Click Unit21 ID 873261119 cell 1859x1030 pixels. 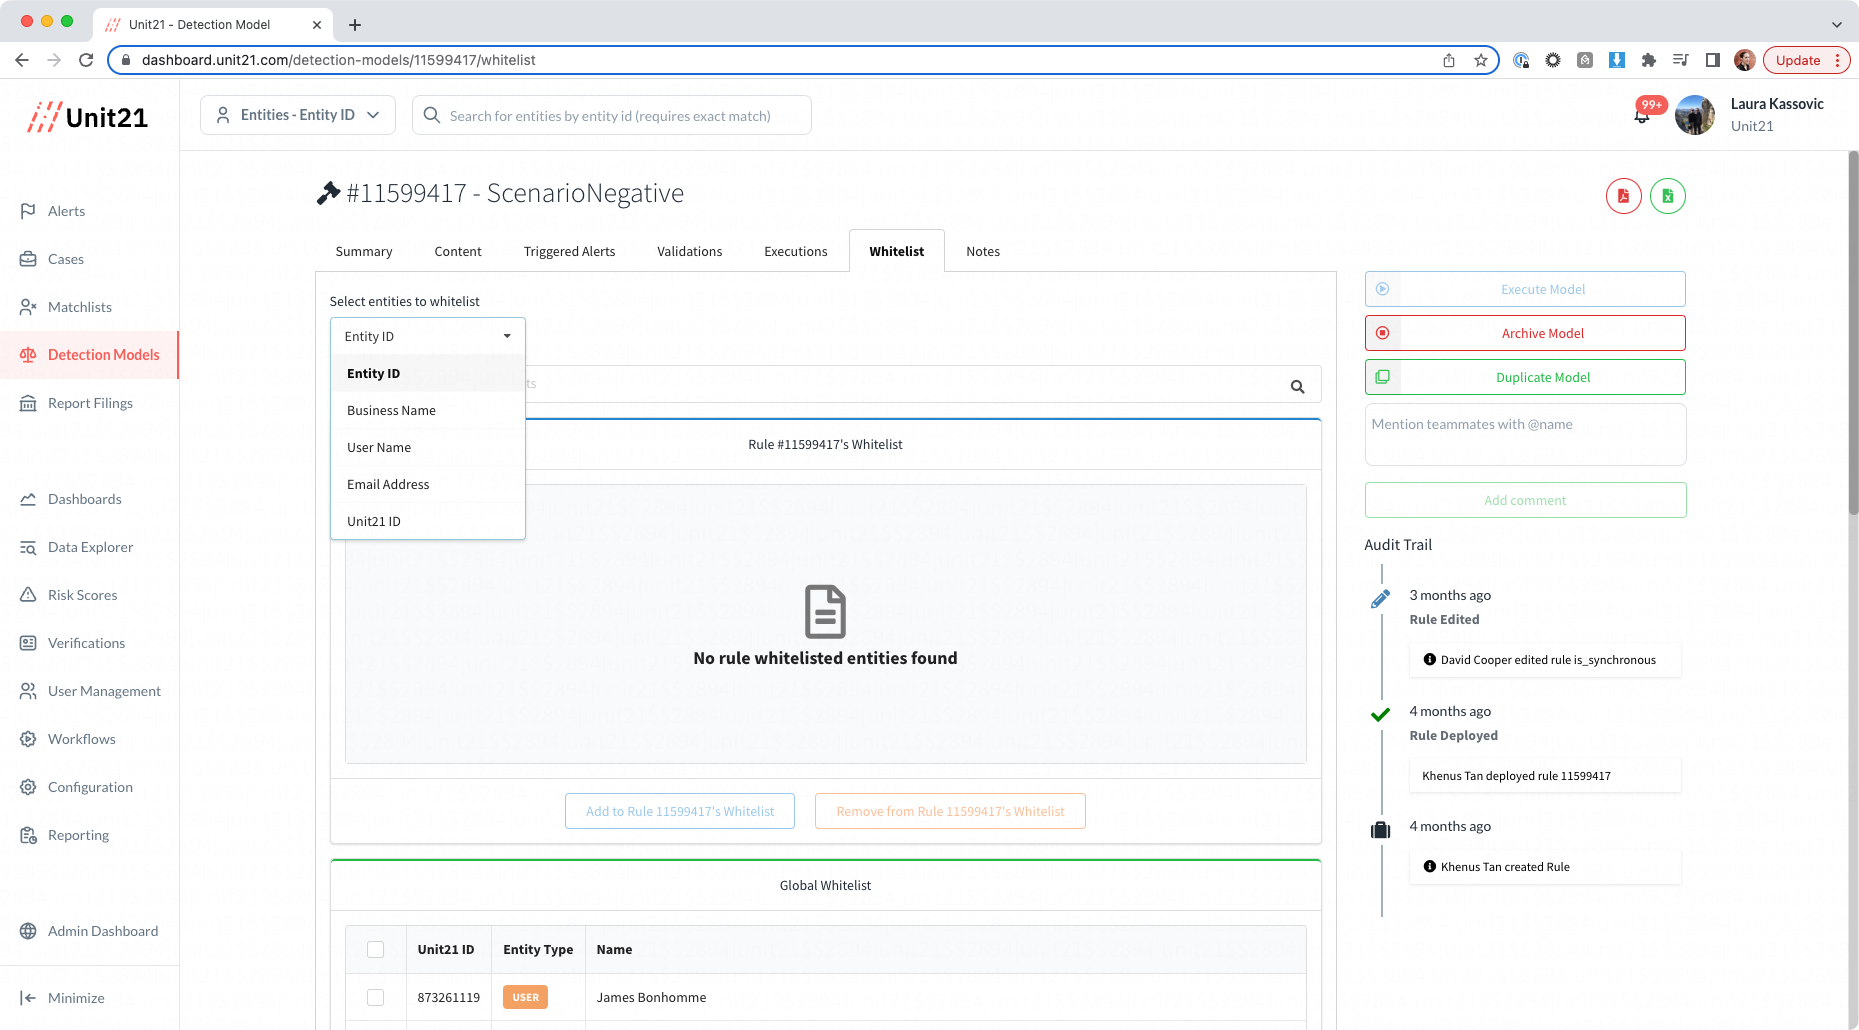(449, 997)
